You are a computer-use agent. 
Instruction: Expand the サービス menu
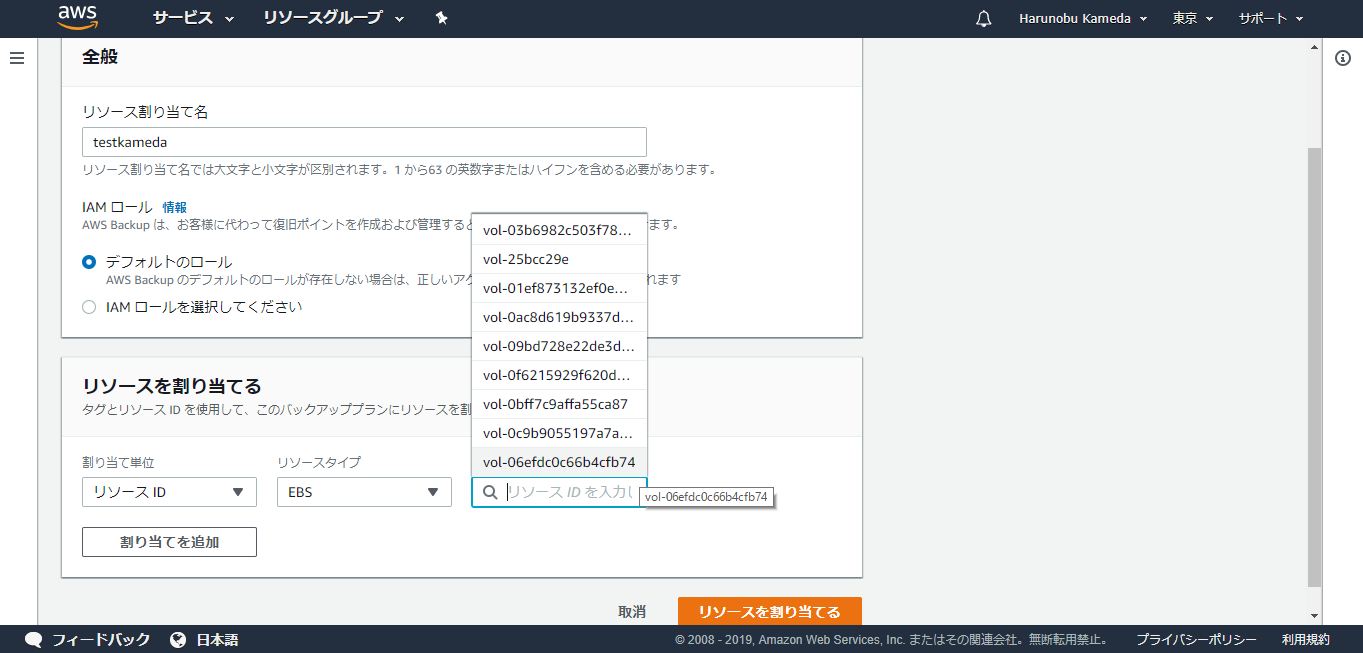point(193,18)
